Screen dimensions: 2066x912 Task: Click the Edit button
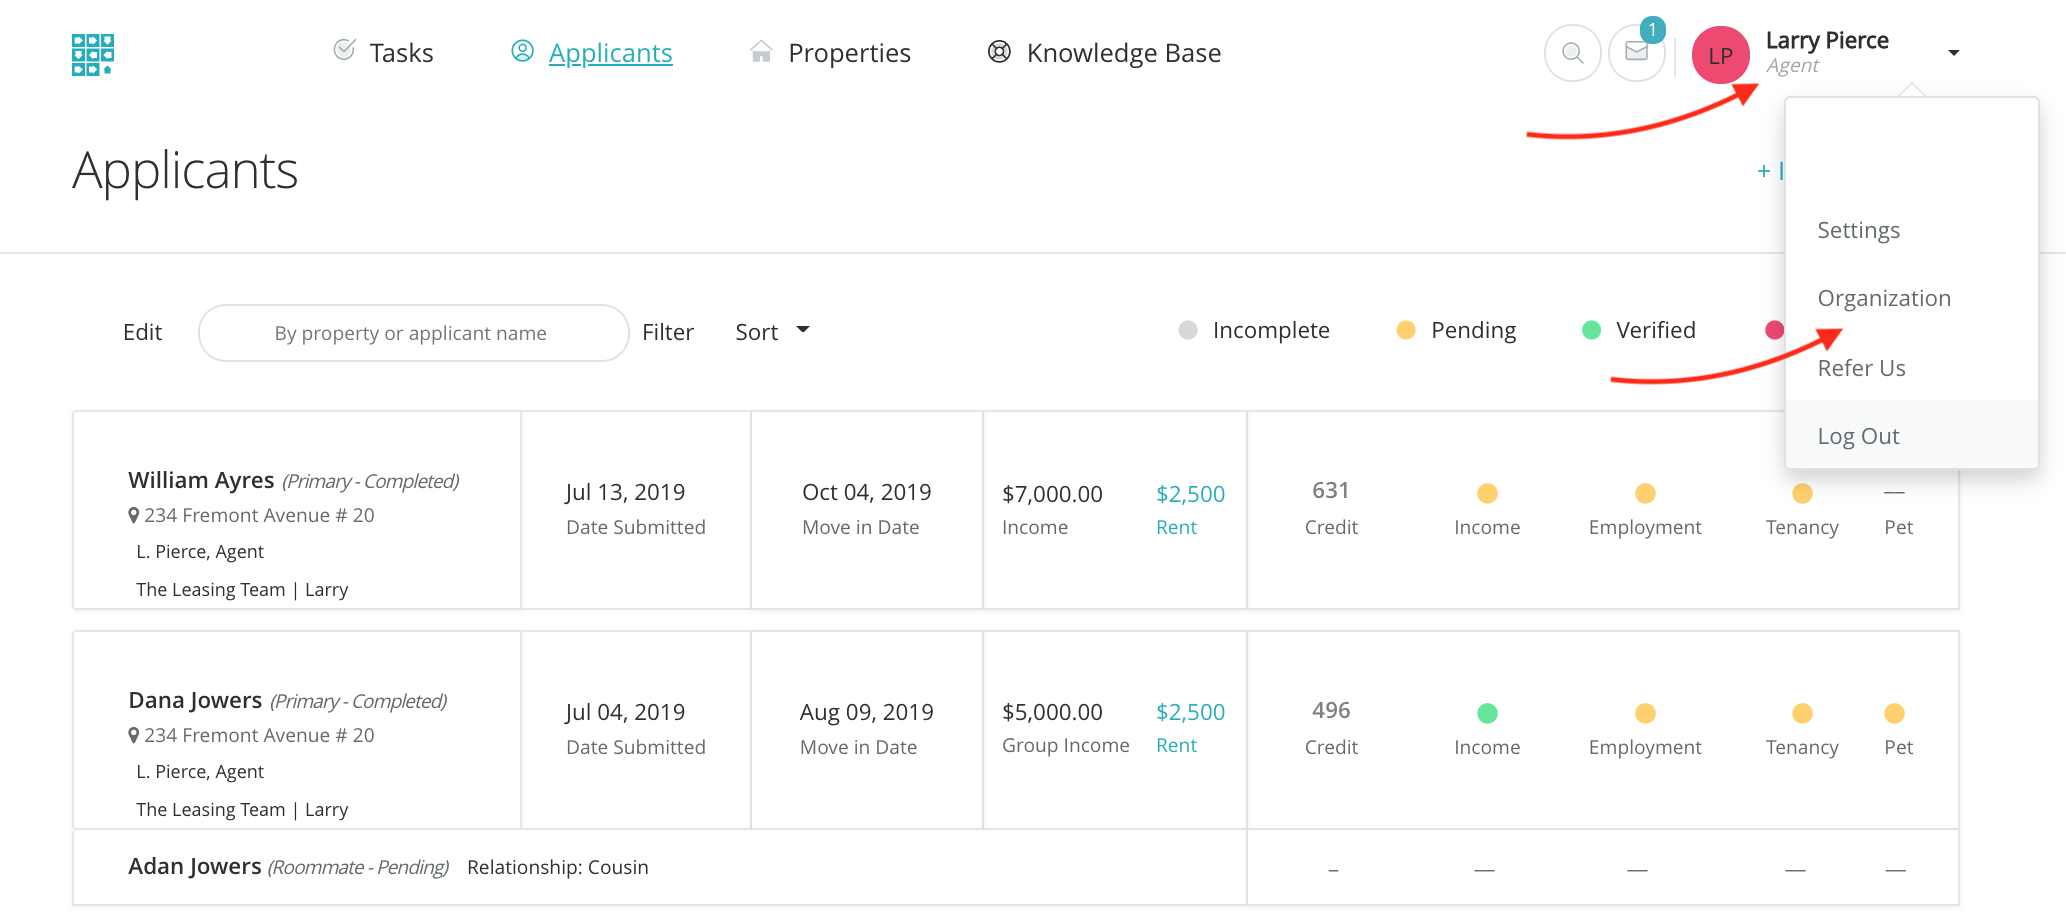coord(142,332)
